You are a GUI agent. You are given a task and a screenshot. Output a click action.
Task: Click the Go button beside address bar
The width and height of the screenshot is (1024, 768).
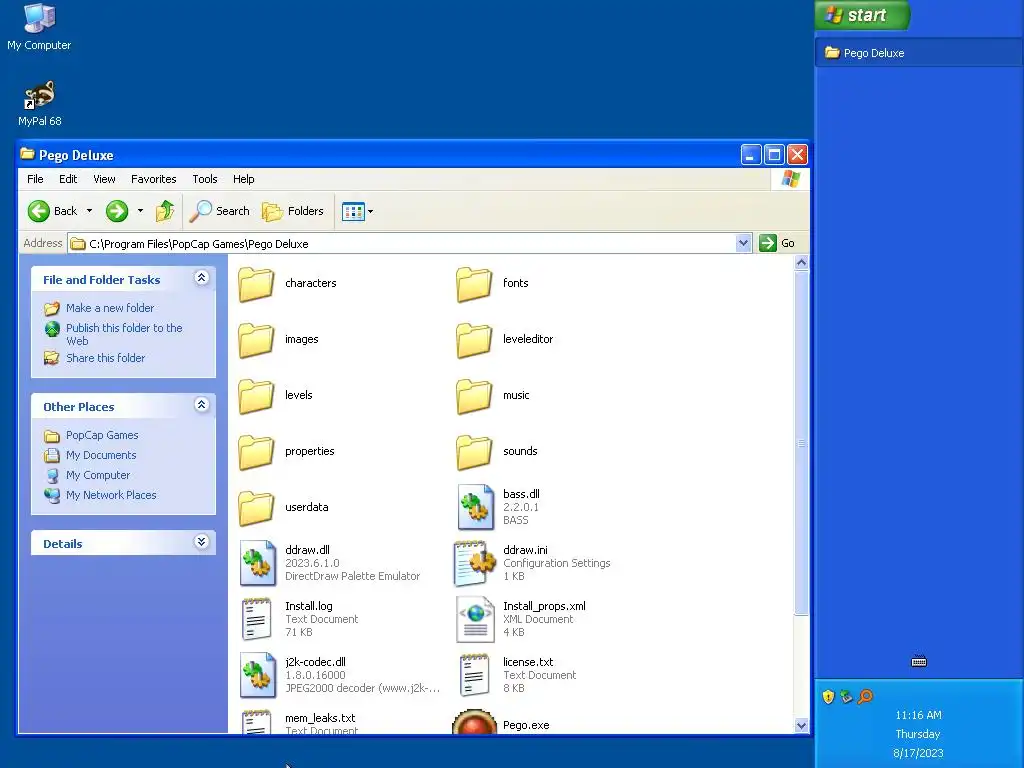pyautogui.click(x=777, y=244)
